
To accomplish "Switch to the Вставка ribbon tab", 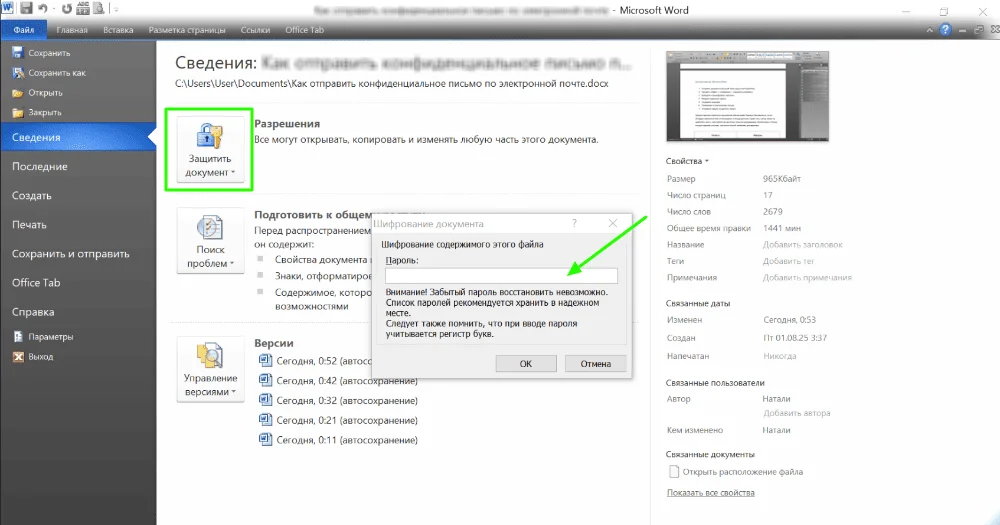I will 118,30.
